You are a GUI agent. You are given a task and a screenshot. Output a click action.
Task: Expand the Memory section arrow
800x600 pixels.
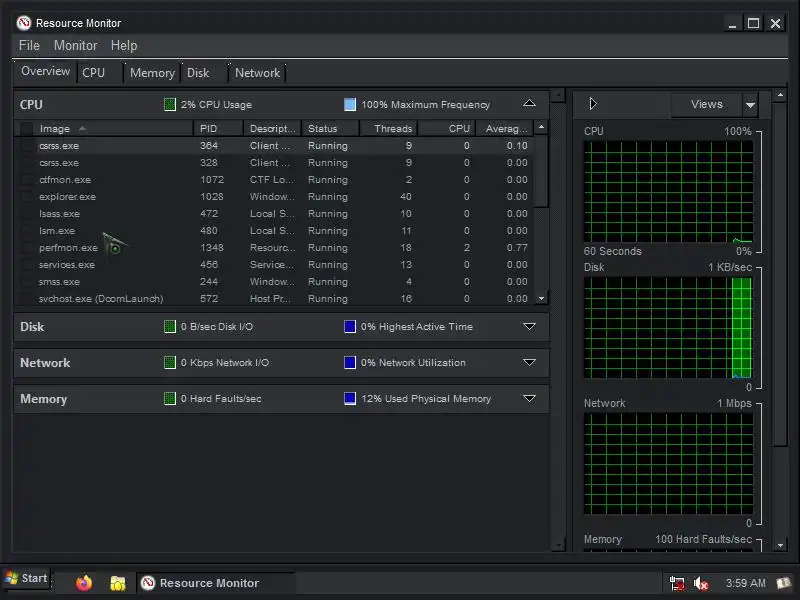click(530, 398)
